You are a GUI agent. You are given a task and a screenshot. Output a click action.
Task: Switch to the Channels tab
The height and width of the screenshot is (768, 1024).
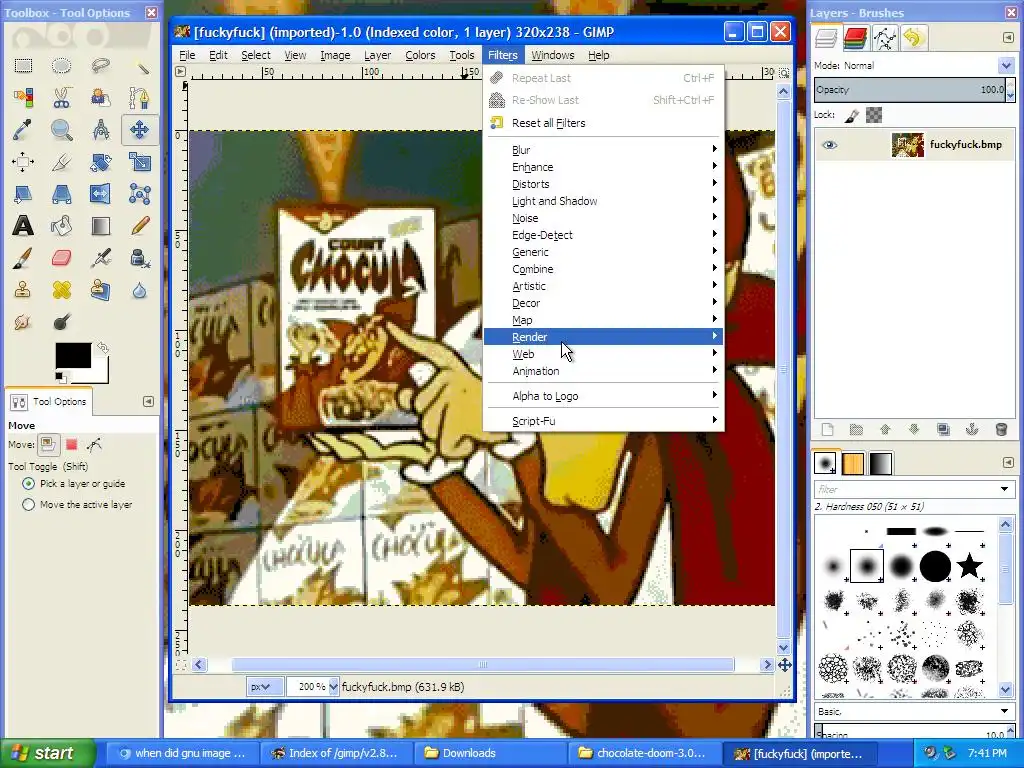coord(855,39)
